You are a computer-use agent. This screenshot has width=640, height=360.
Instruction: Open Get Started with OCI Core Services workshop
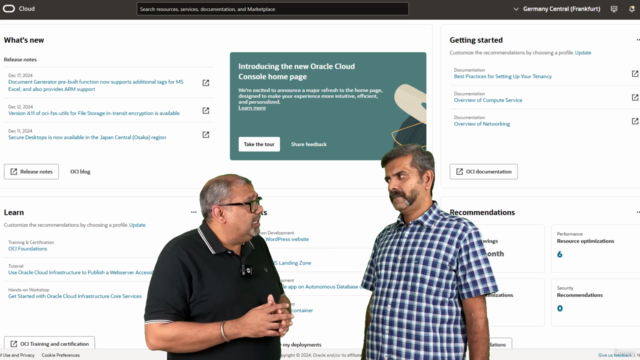click(75, 296)
